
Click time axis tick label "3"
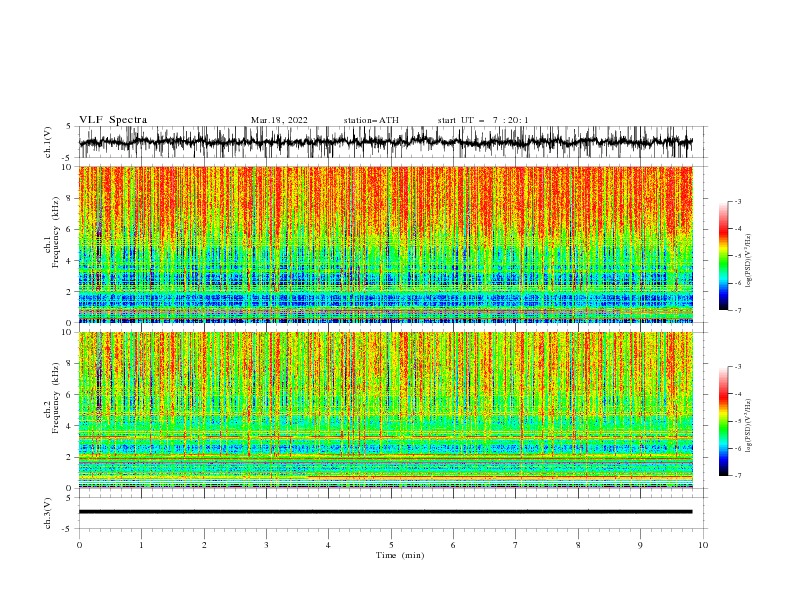coord(266,545)
